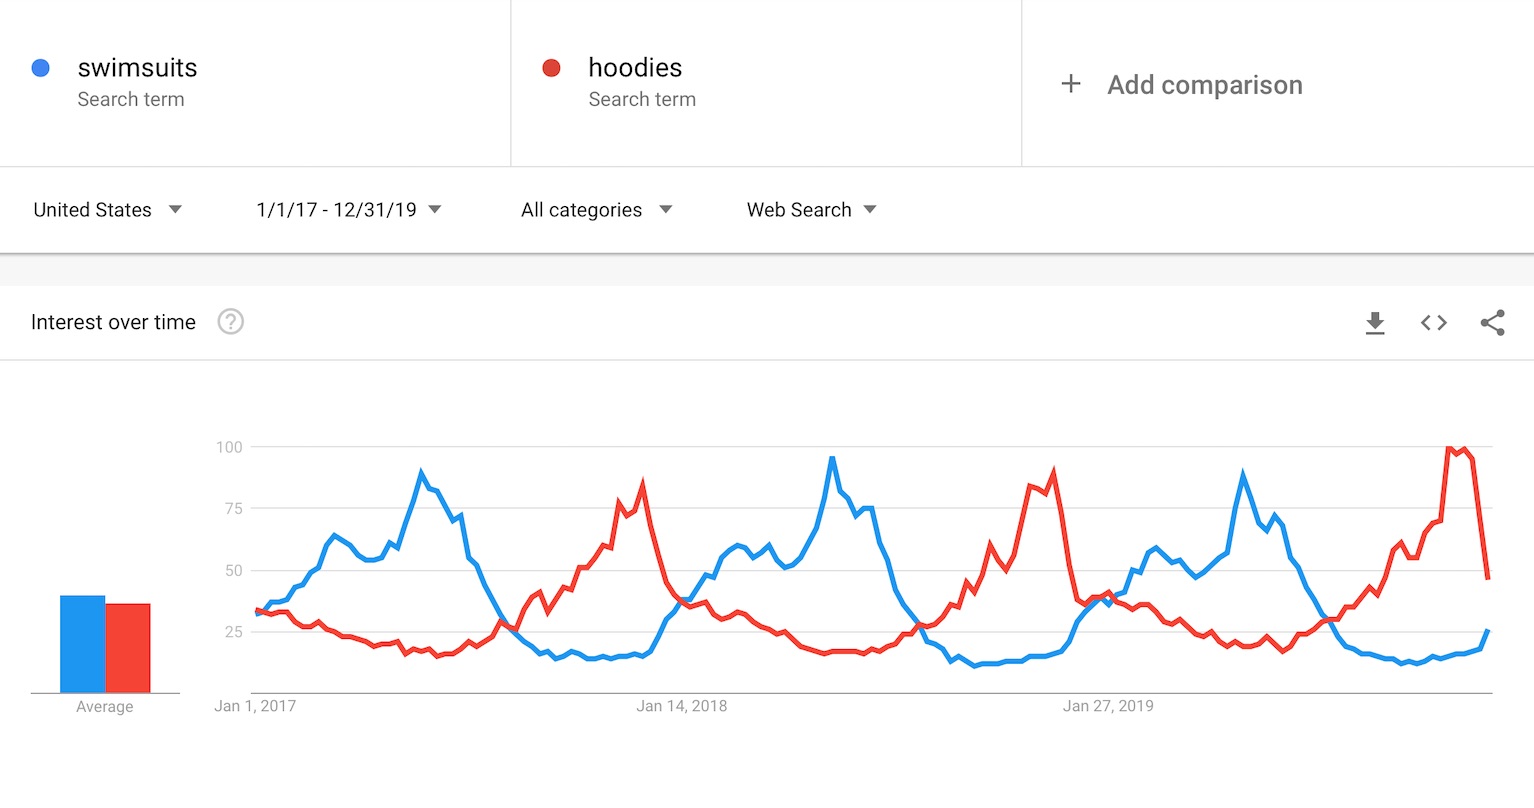Viewport: 1534px width, 808px height.
Task: Edit the hoodies search term
Action: tap(635, 68)
